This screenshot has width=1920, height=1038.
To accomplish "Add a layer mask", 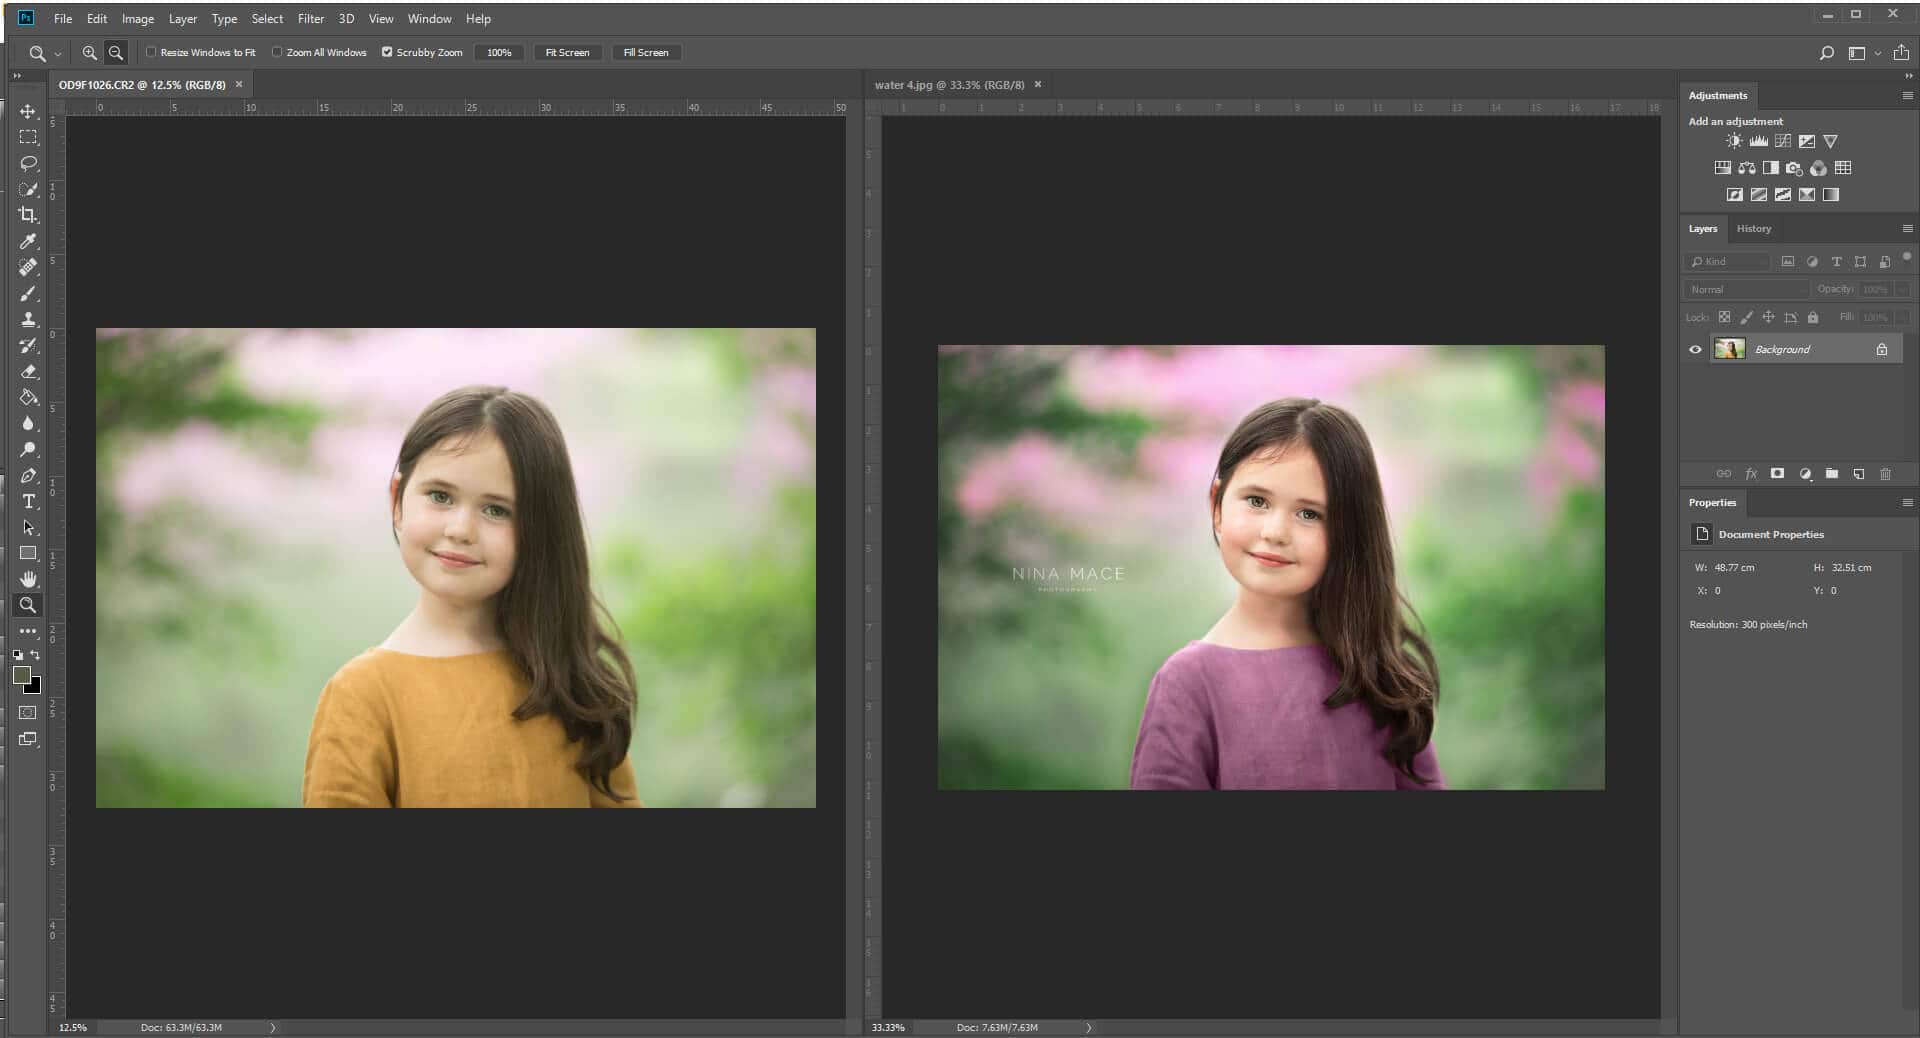I will (x=1777, y=474).
